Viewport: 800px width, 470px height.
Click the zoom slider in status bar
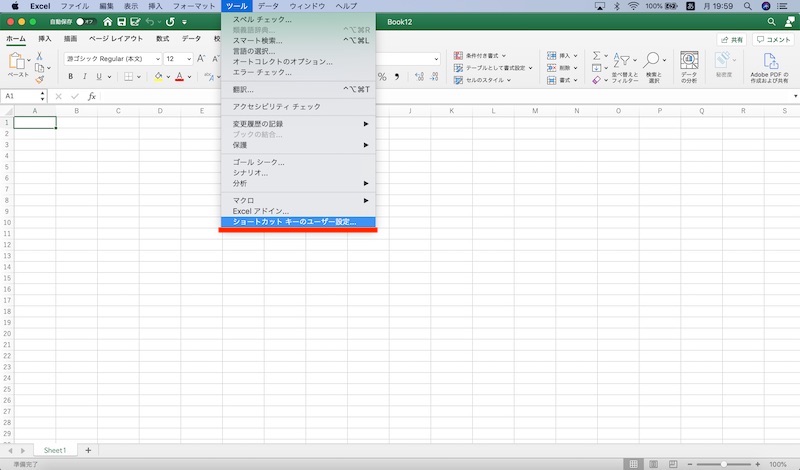[723, 464]
